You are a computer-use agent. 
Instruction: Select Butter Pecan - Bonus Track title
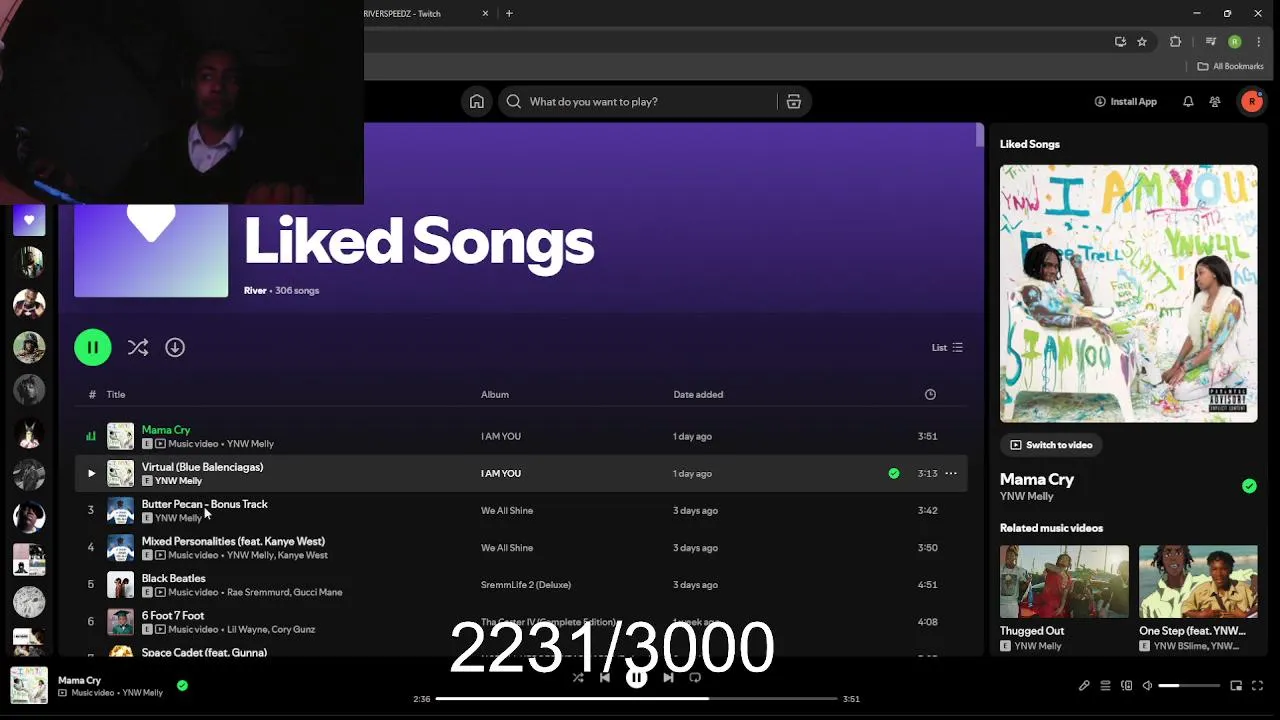(204, 504)
